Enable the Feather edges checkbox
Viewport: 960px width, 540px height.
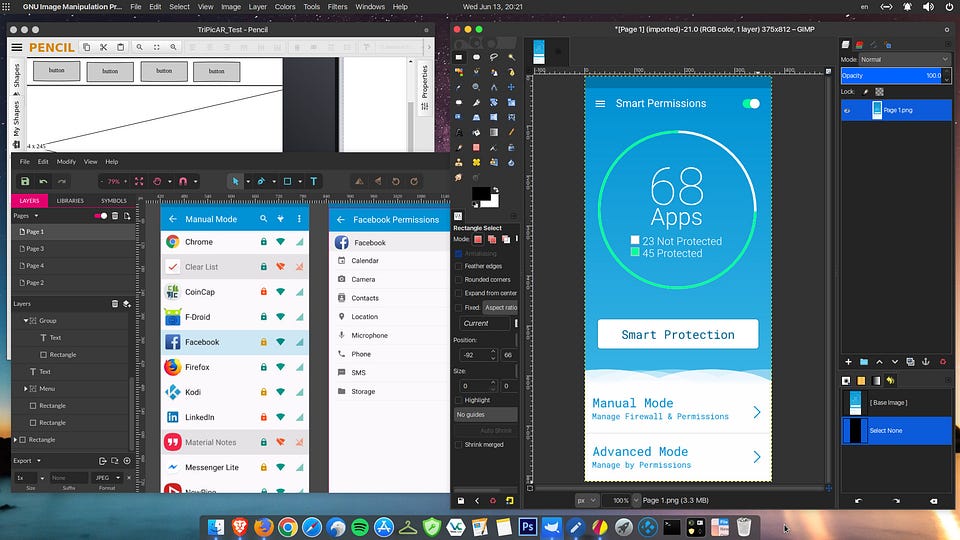(459, 267)
